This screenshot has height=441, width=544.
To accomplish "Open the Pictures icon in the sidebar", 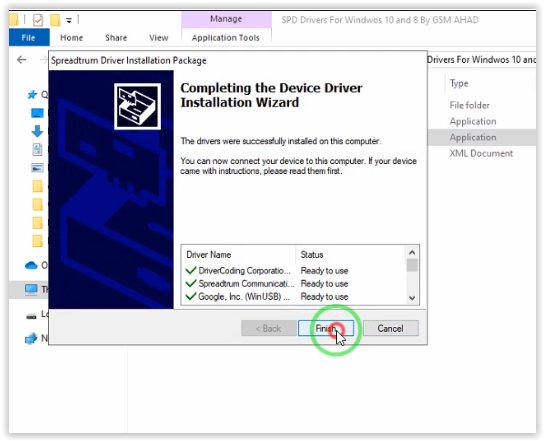I will point(37,168).
